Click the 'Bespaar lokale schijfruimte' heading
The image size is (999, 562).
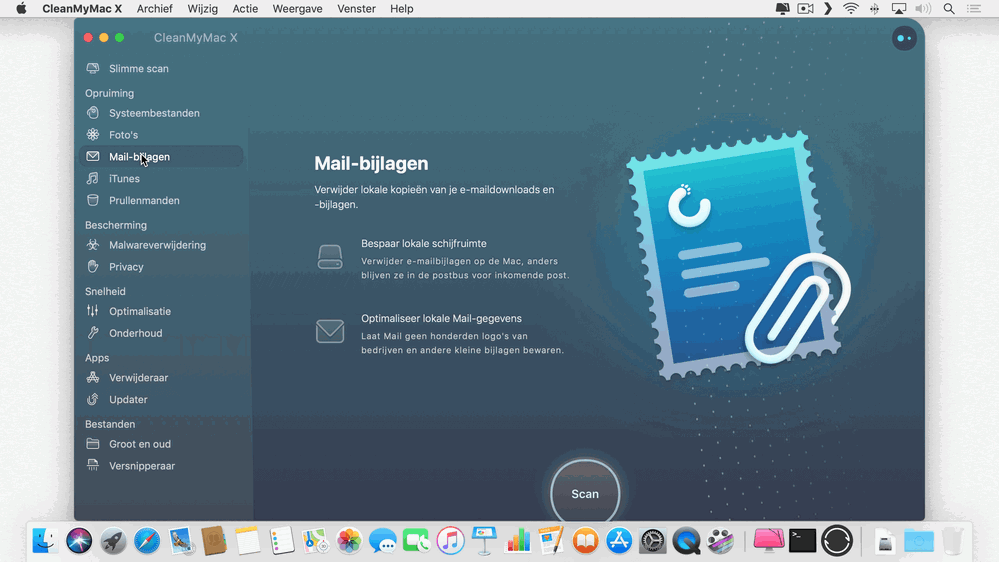pyautogui.click(x=424, y=243)
